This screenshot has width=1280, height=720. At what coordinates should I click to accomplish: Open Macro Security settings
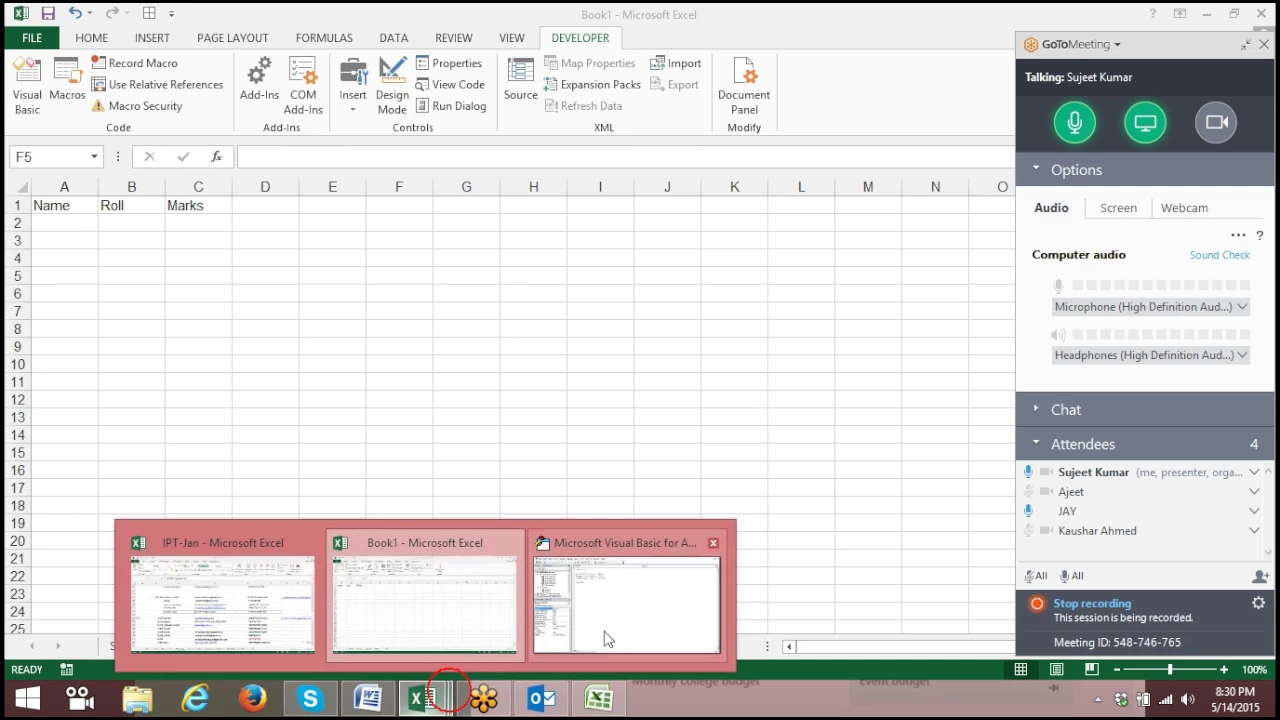[x=137, y=106]
